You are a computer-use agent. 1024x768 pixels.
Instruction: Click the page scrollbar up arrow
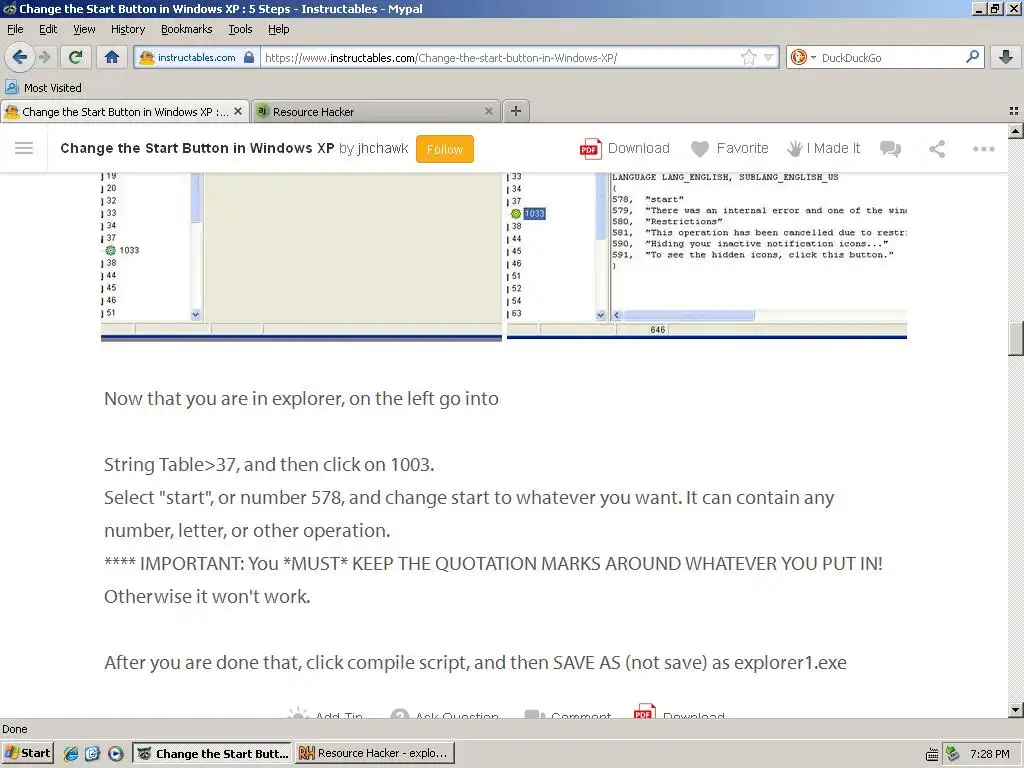point(1016,131)
